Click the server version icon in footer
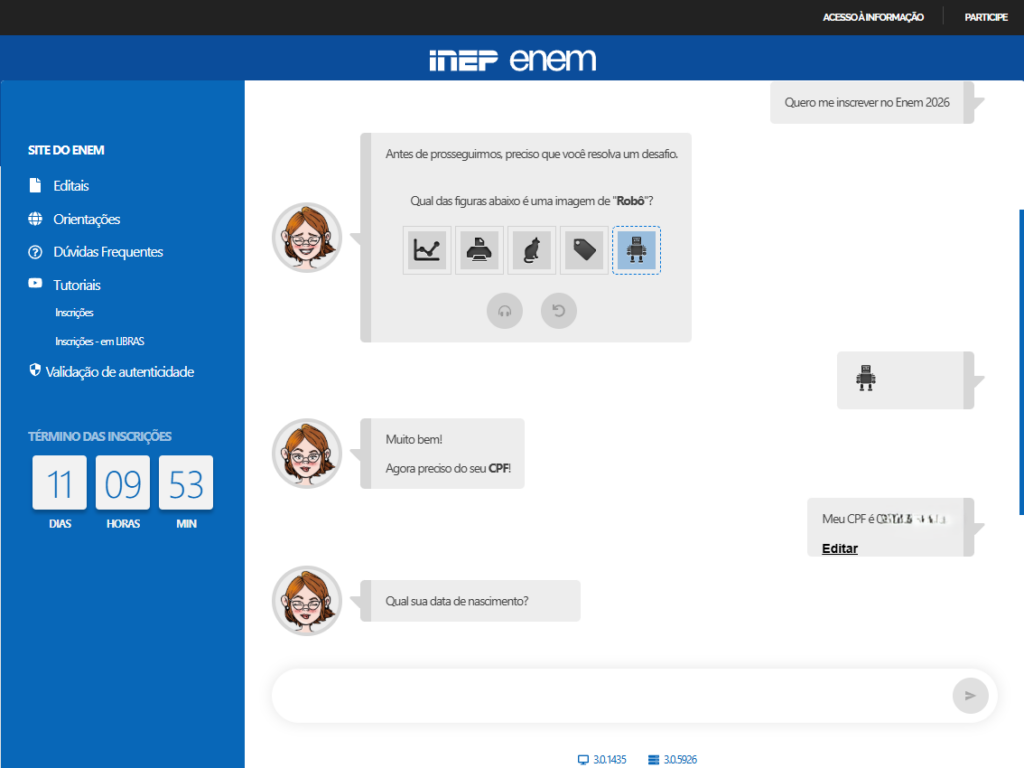 pyautogui.click(x=654, y=760)
